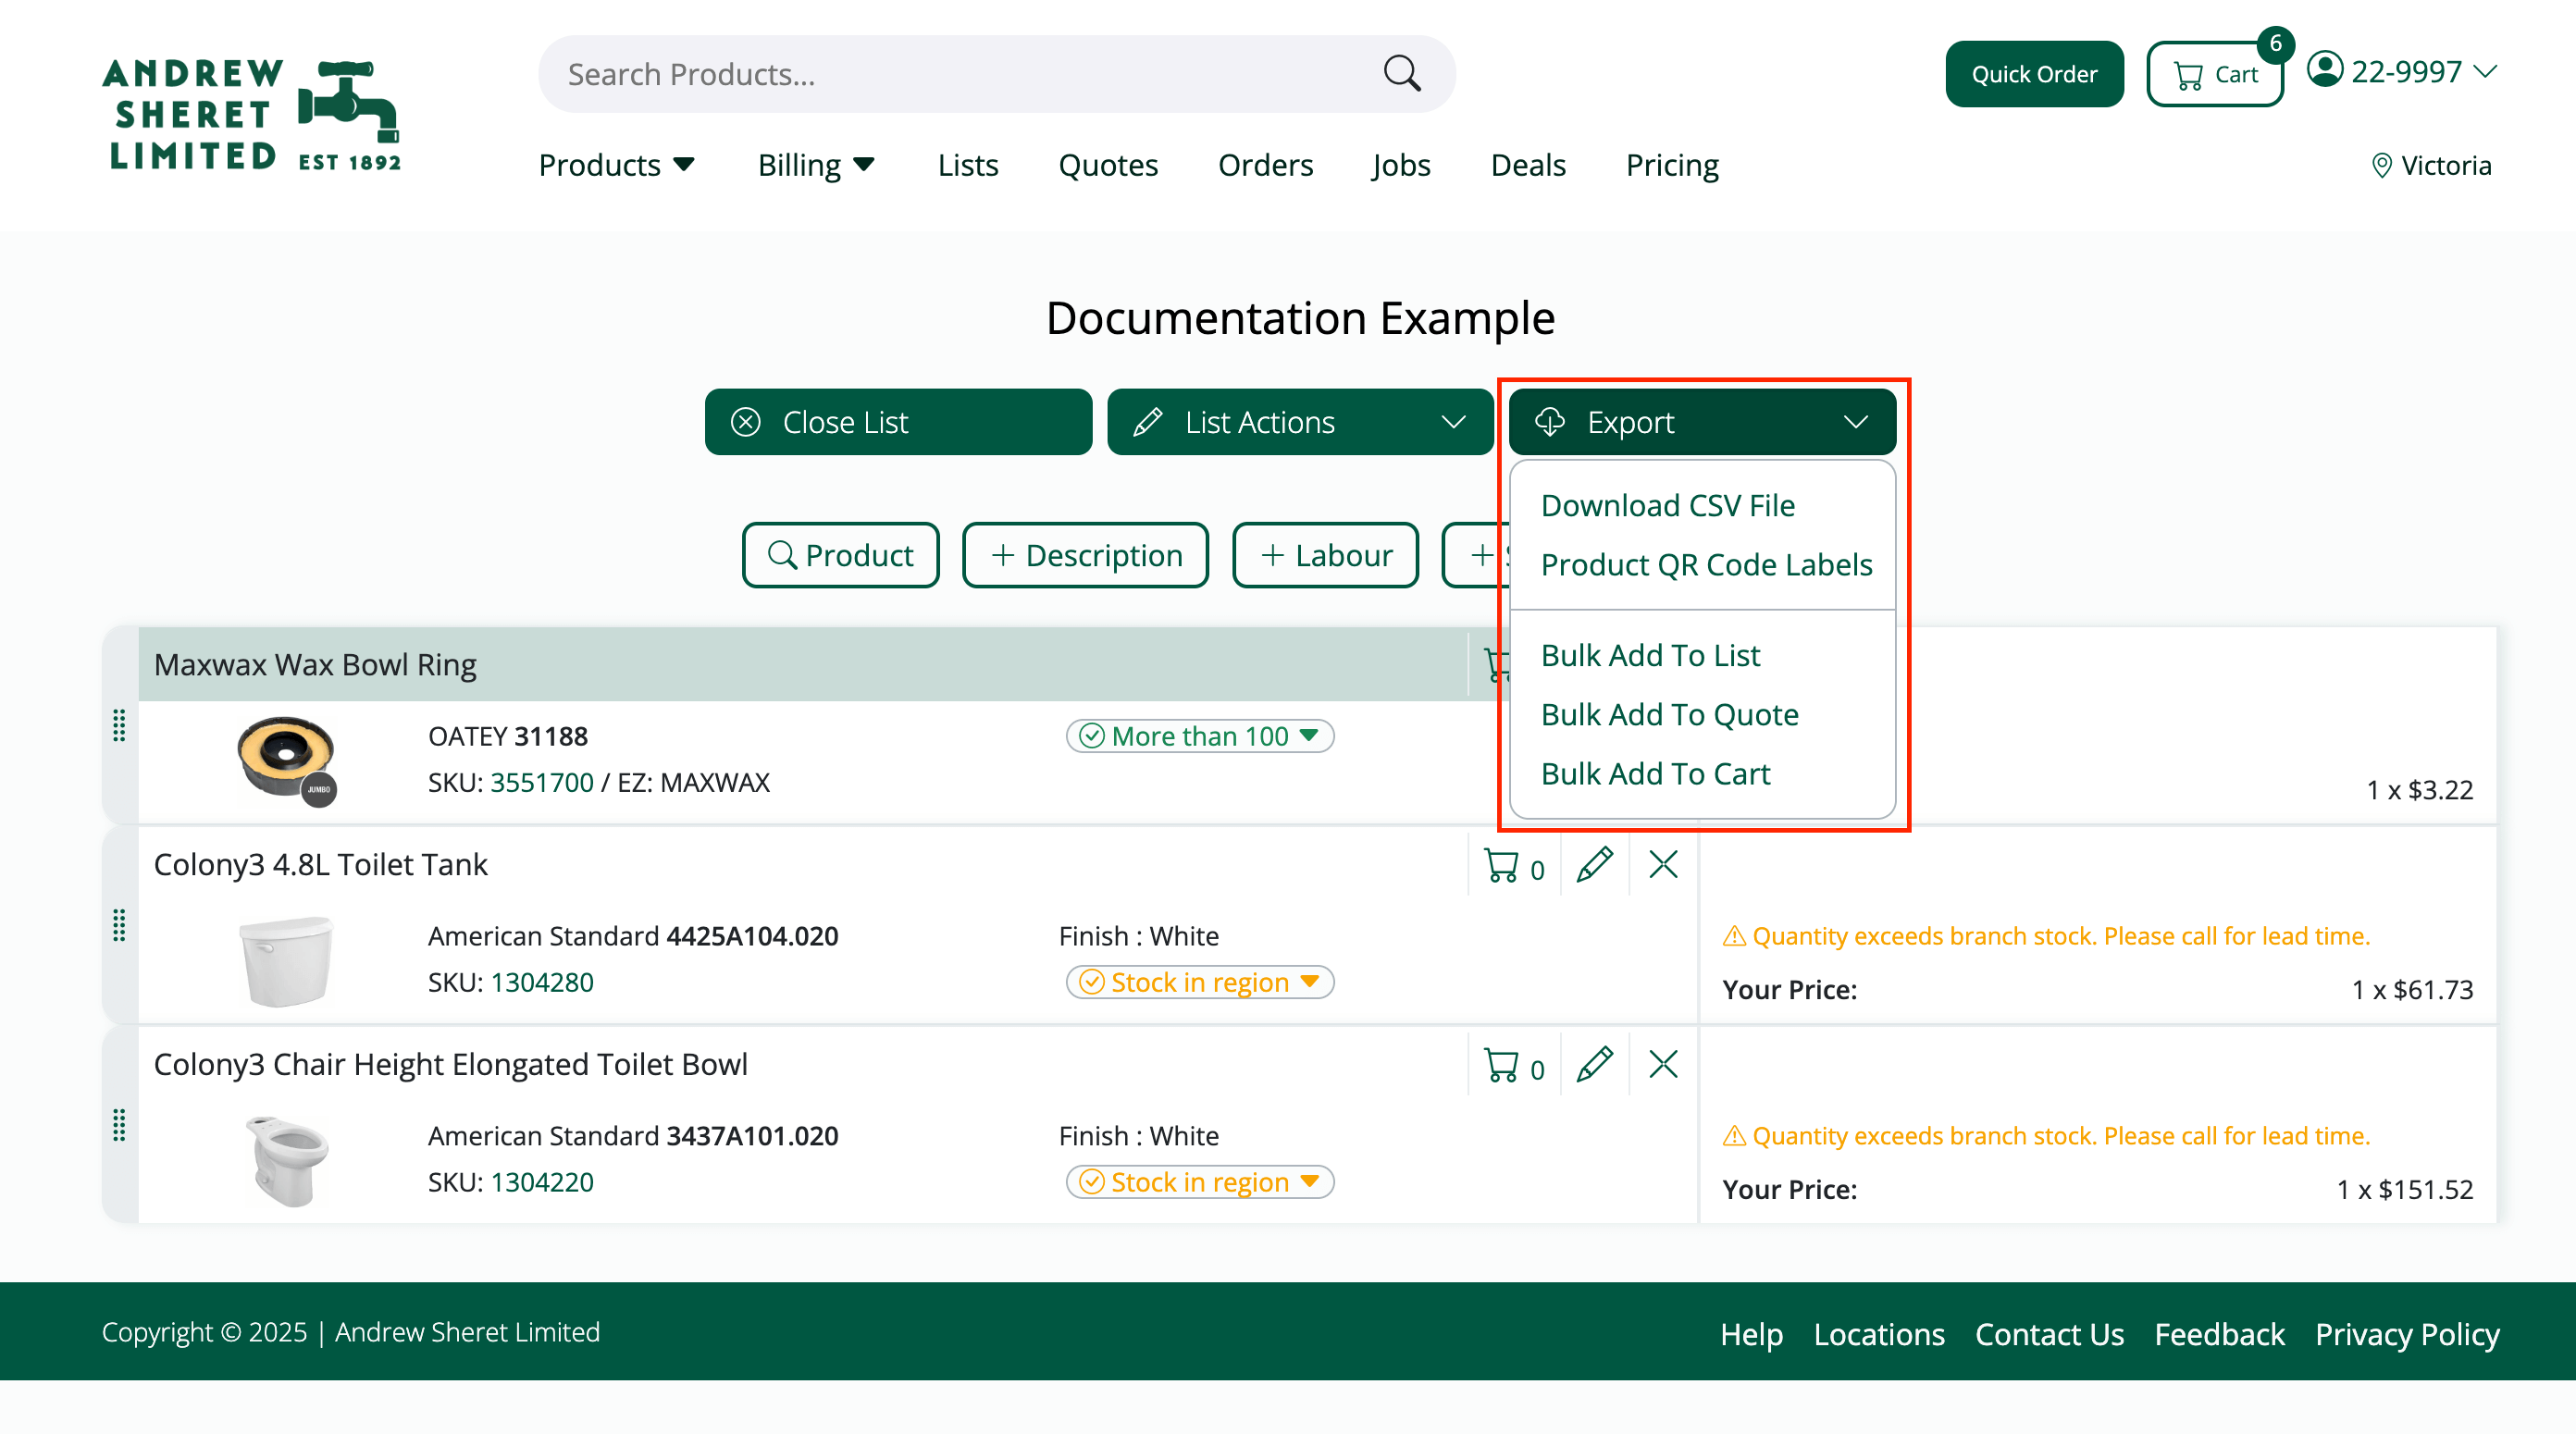Open the account 22-9997 dropdown
Screen dimensions: 2576x1434
point(2402,71)
